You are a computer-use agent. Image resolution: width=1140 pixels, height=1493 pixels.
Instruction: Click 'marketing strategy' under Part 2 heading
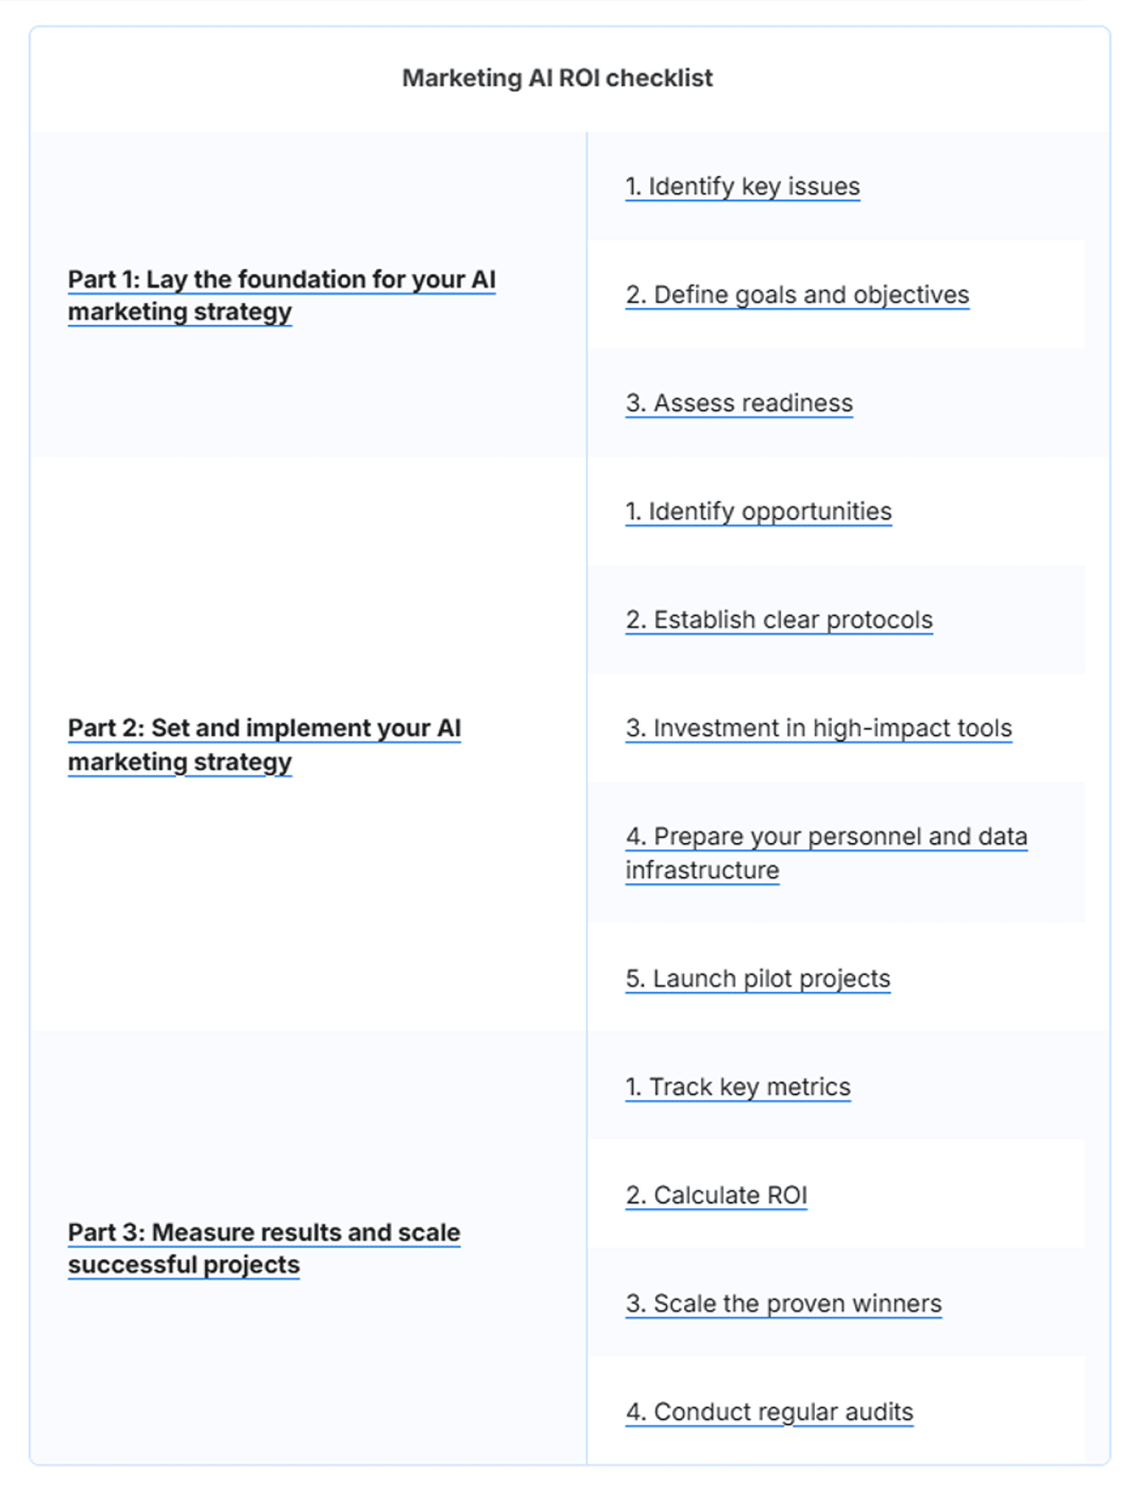(x=180, y=762)
